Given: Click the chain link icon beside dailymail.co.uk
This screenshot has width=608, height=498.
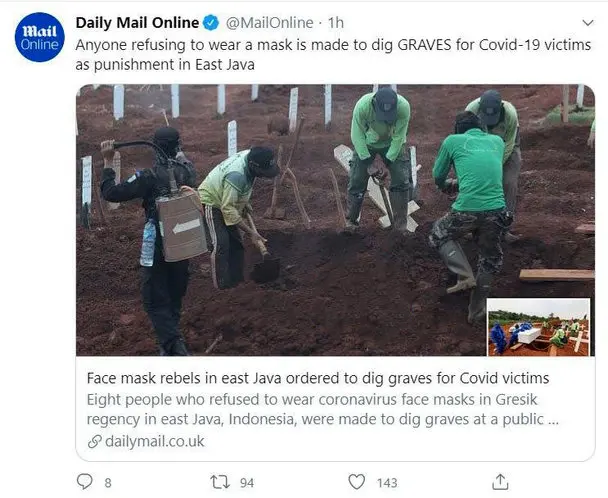Looking at the screenshot, I should click(94, 440).
